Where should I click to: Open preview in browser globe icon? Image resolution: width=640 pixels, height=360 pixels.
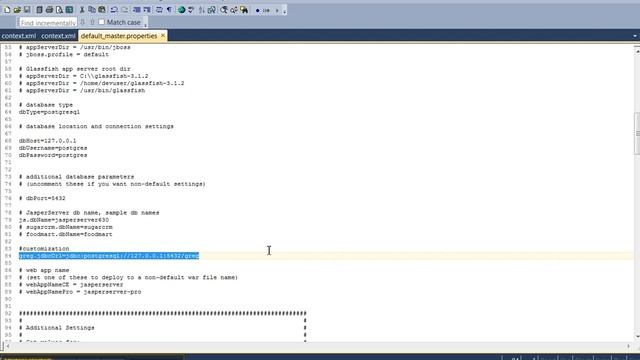point(182,9)
